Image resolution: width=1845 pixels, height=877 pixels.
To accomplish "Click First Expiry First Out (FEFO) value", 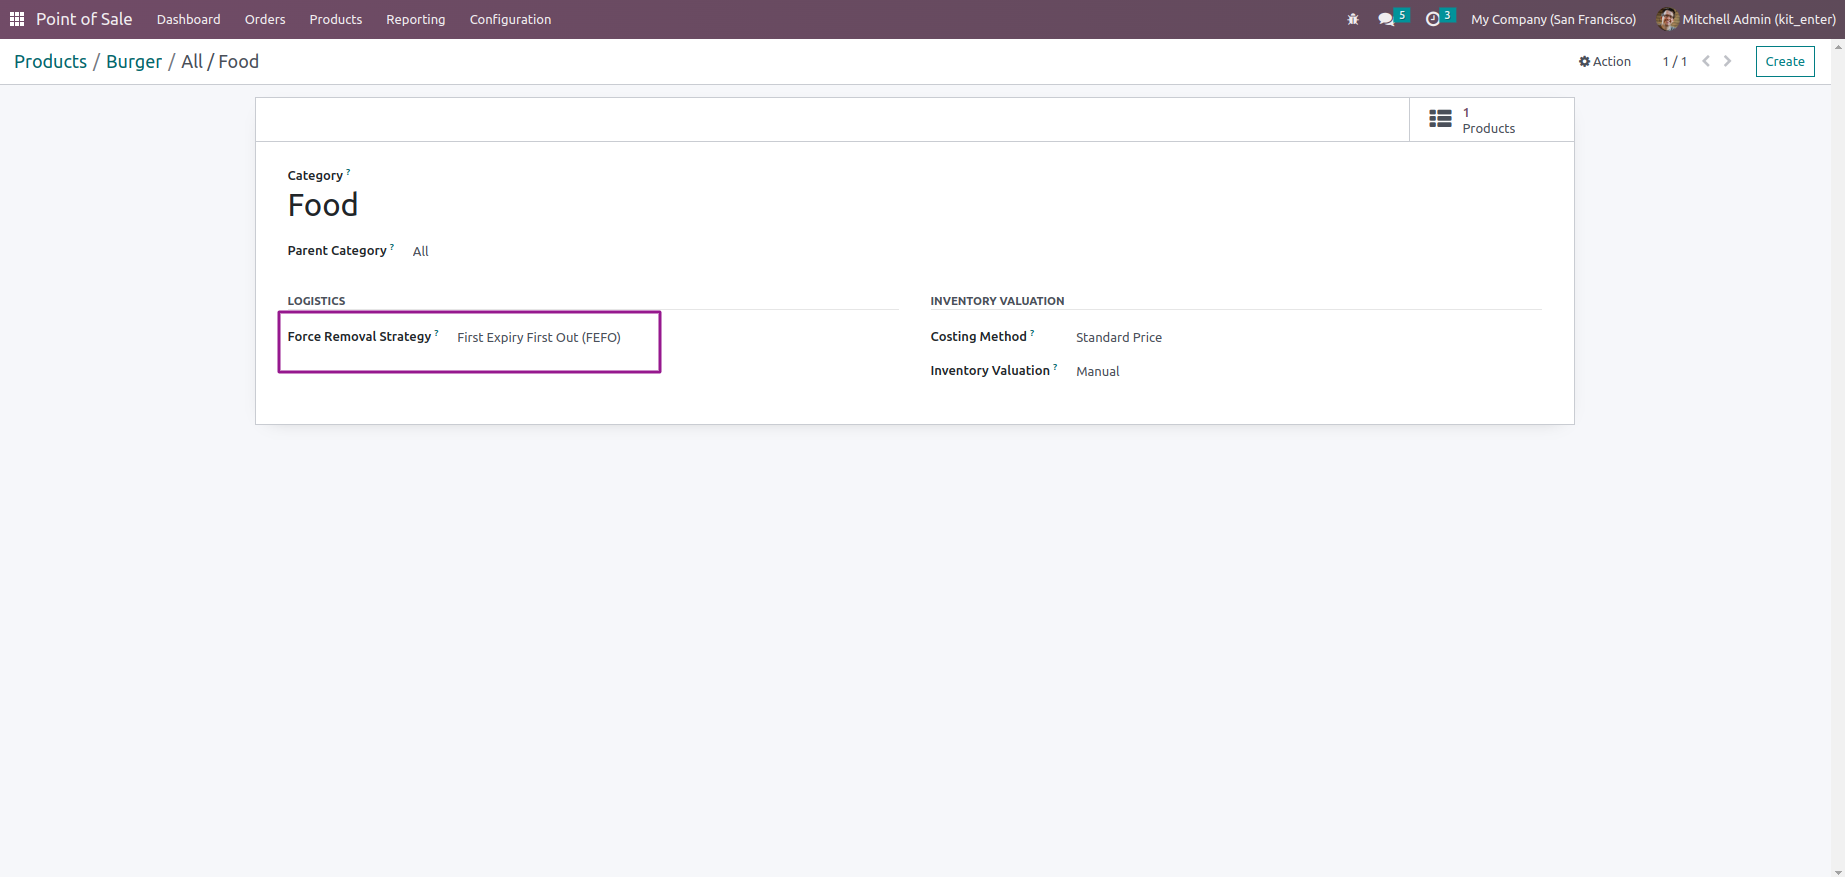I will click(539, 337).
